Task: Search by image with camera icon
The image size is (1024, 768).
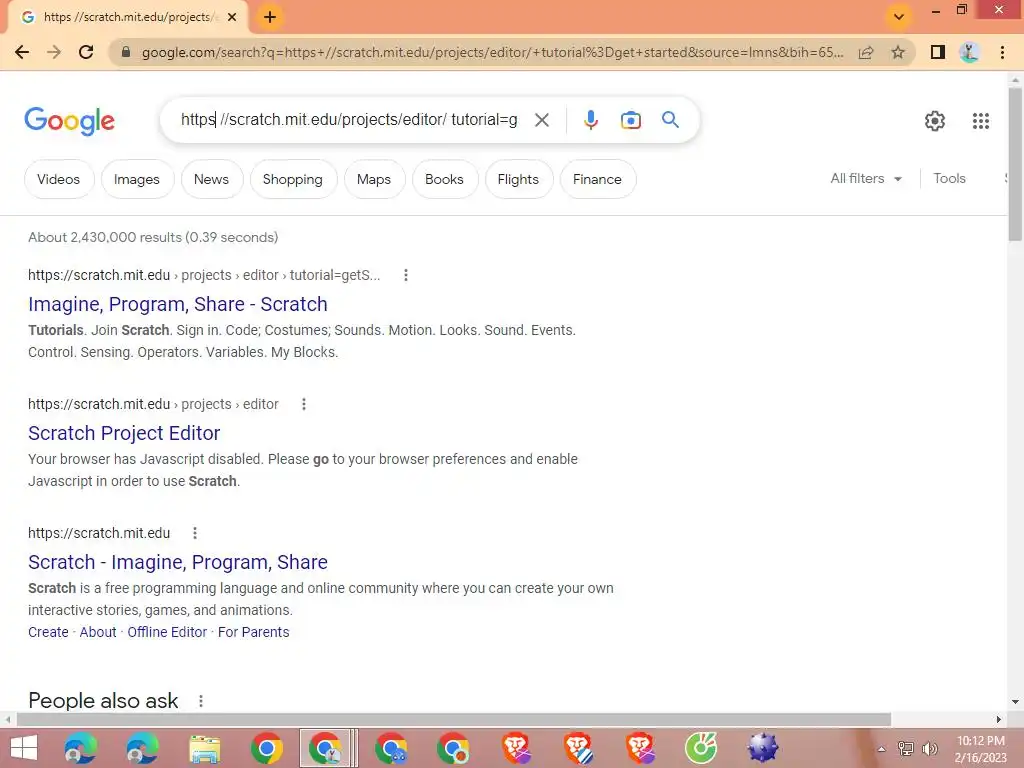Action: pyautogui.click(x=630, y=120)
